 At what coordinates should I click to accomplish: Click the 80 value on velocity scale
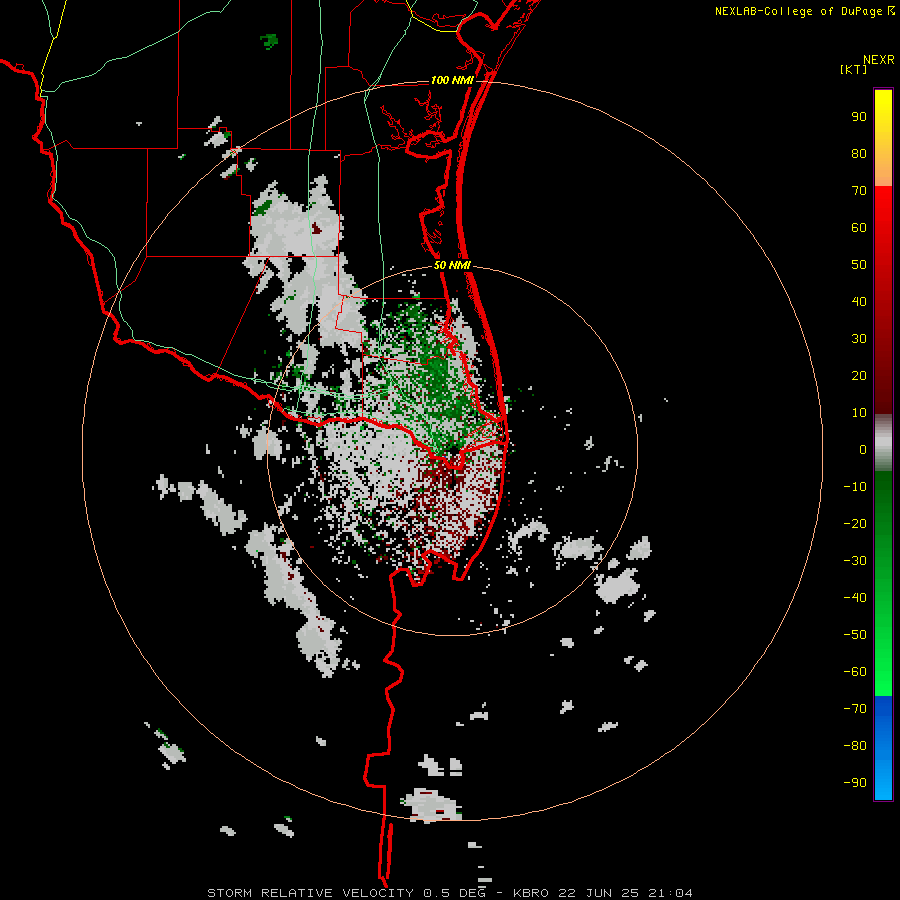(x=859, y=154)
